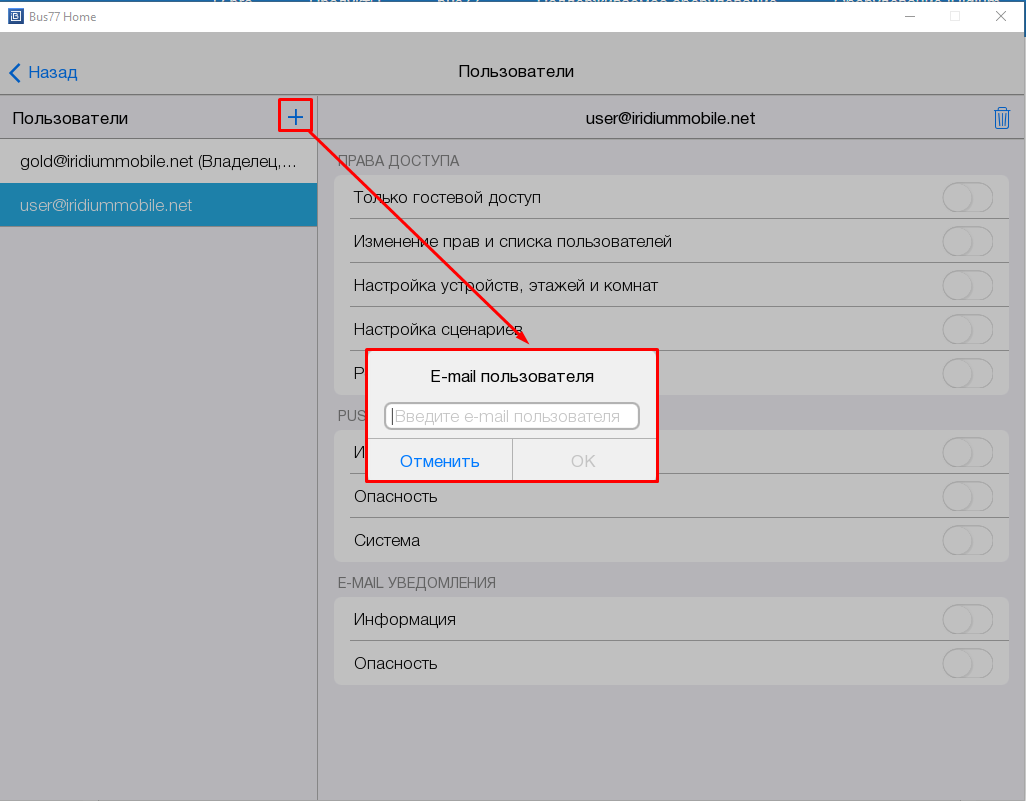This screenshot has height=801, width=1026.
Task: Minimize the Bus77 Home window
Action: click(908, 16)
